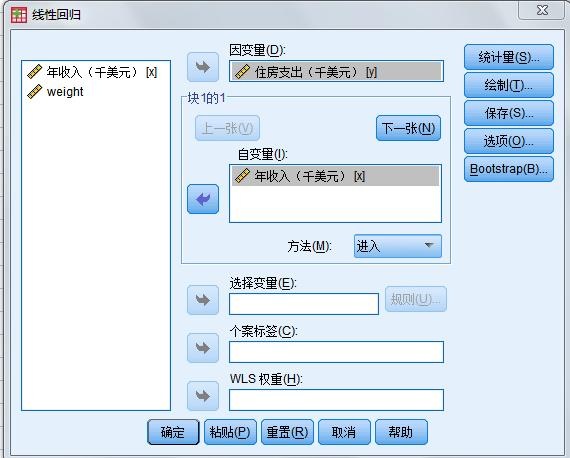Cancel with the 取消 button
570x458 pixels.
pyautogui.click(x=344, y=432)
